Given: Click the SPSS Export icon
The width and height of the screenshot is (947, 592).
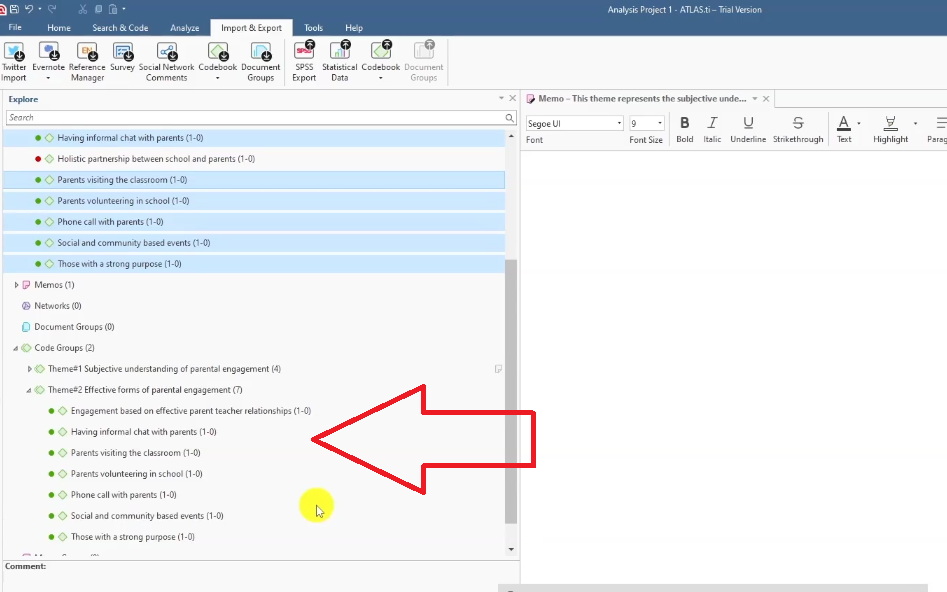Looking at the screenshot, I should (304, 51).
